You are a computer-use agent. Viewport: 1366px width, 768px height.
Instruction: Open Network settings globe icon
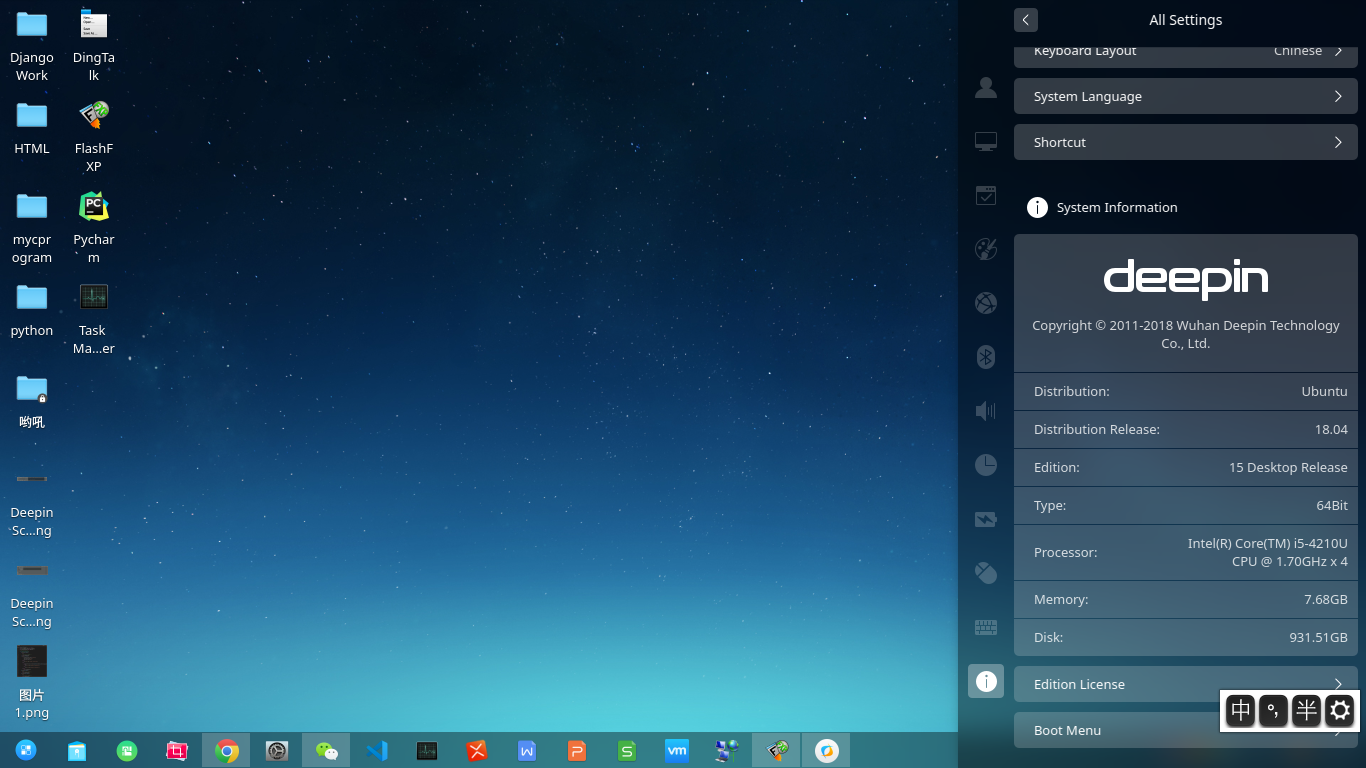986,302
